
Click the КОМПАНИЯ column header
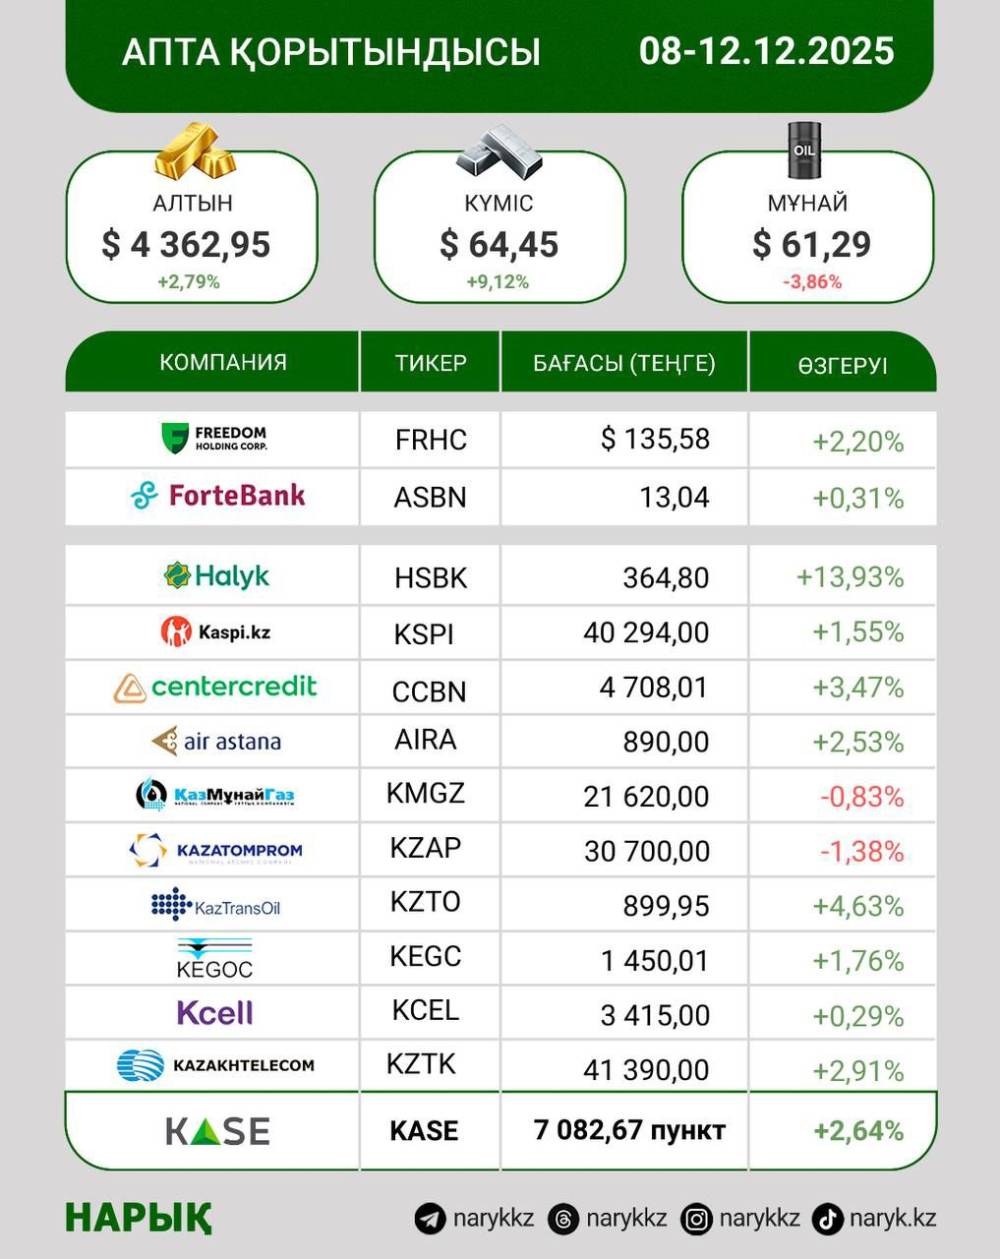pyautogui.click(x=222, y=362)
